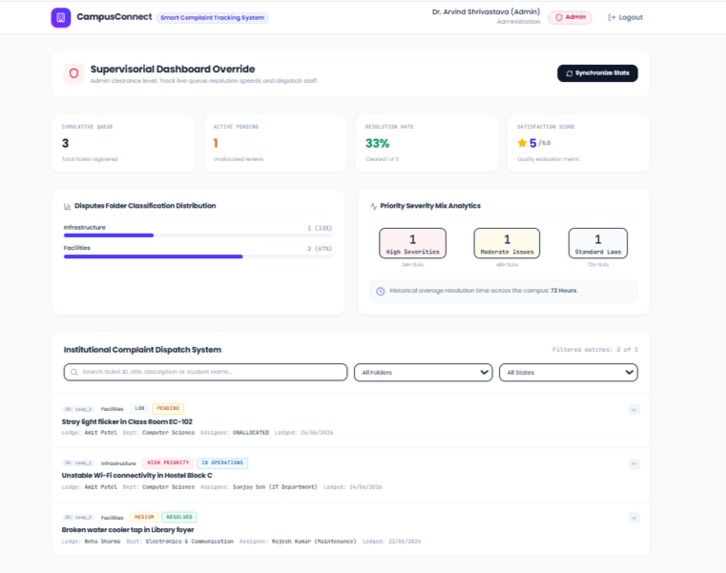The height and width of the screenshot is (573, 726).
Task: Click the shield icon beside Supervisorial Dashboard Override
Action: tap(74, 73)
